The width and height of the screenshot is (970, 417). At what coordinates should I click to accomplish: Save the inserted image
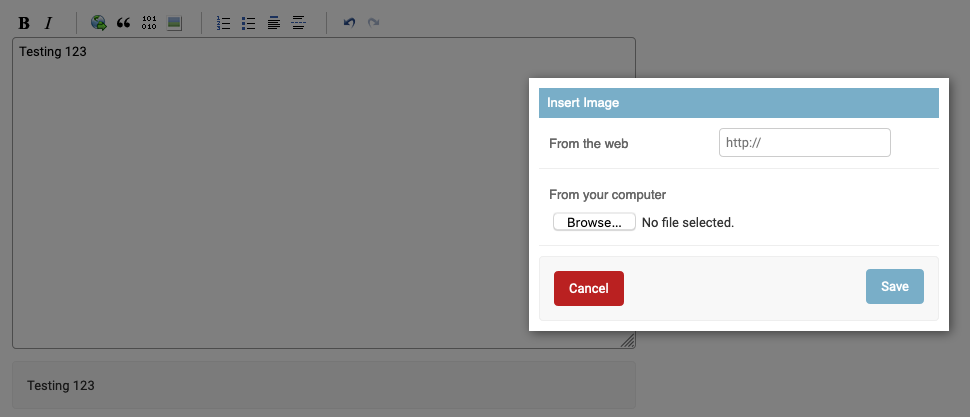click(895, 286)
